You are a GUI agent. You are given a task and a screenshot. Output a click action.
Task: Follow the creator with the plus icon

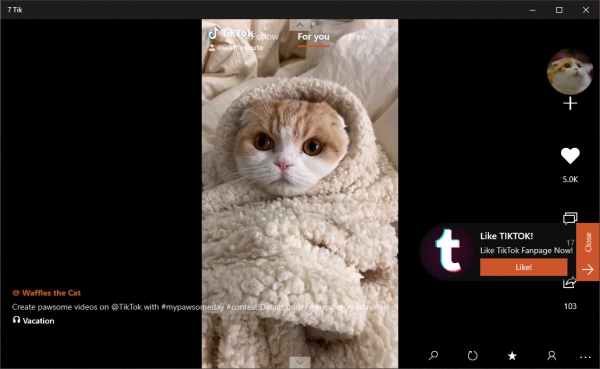570,103
